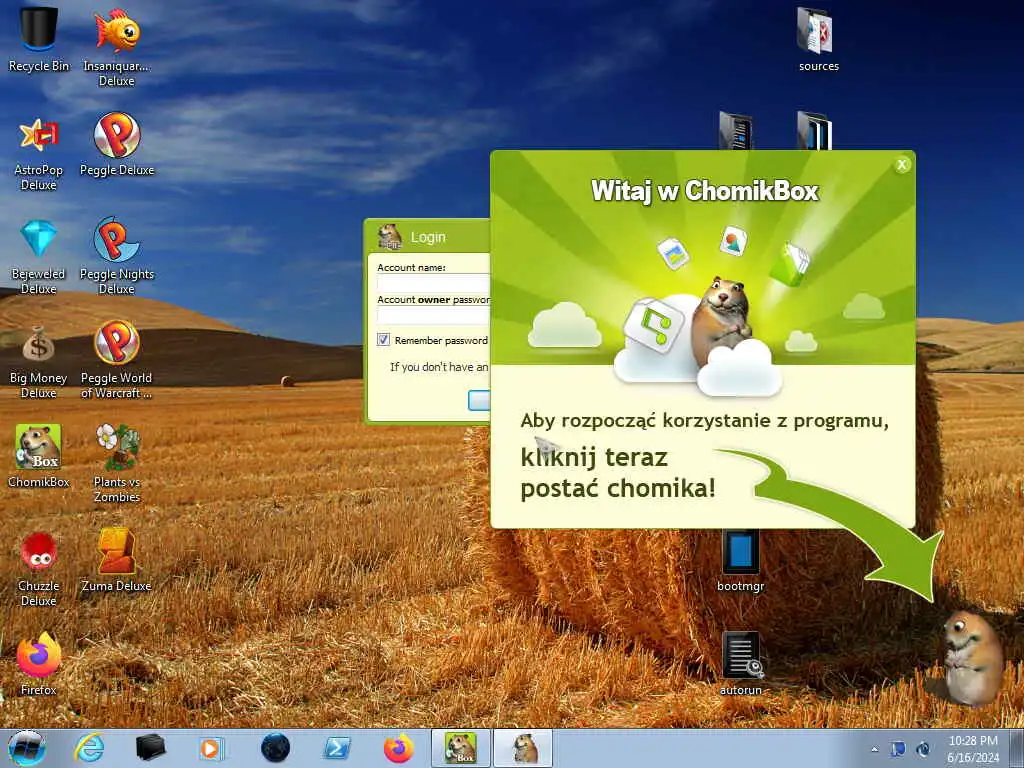This screenshot has height=768, width=1024.
Task: Show hidden system tray icons
Action: tap(874, 749)
